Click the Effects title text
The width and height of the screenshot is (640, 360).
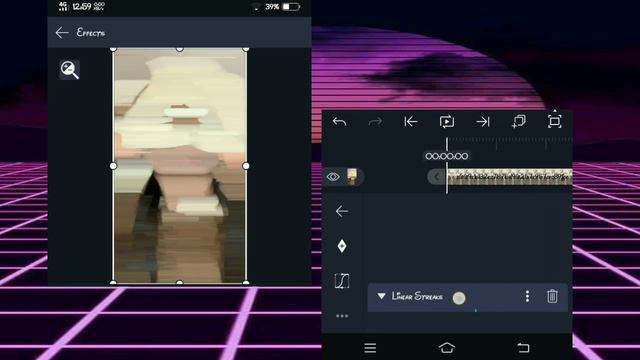click(x=91, y=33)
